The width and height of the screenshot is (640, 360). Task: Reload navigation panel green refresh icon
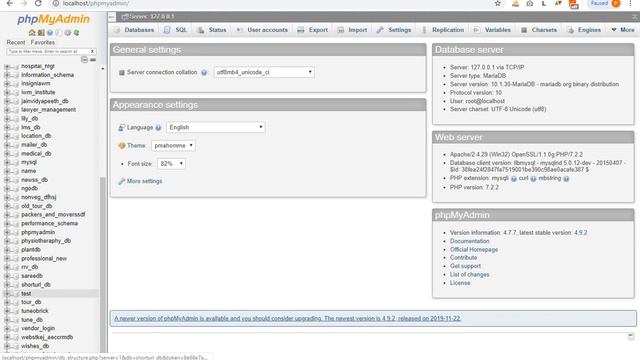[76, 33]
